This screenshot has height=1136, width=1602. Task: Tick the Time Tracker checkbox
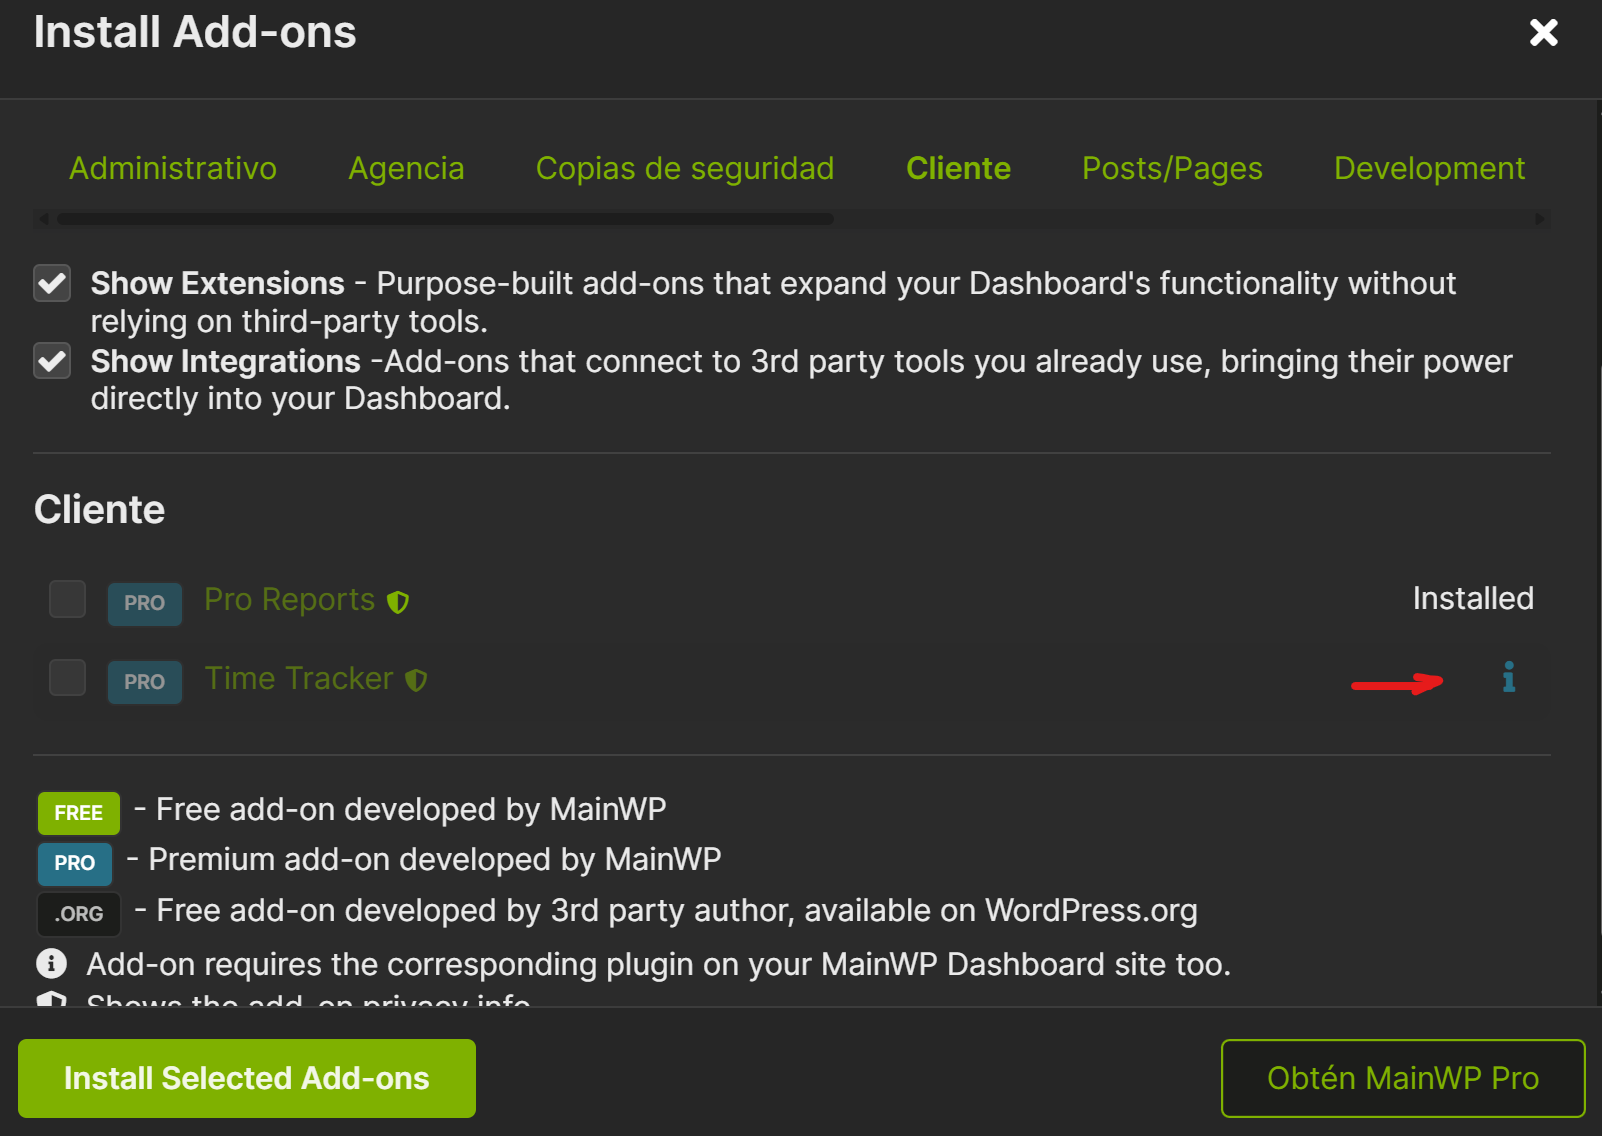point(68,678)
